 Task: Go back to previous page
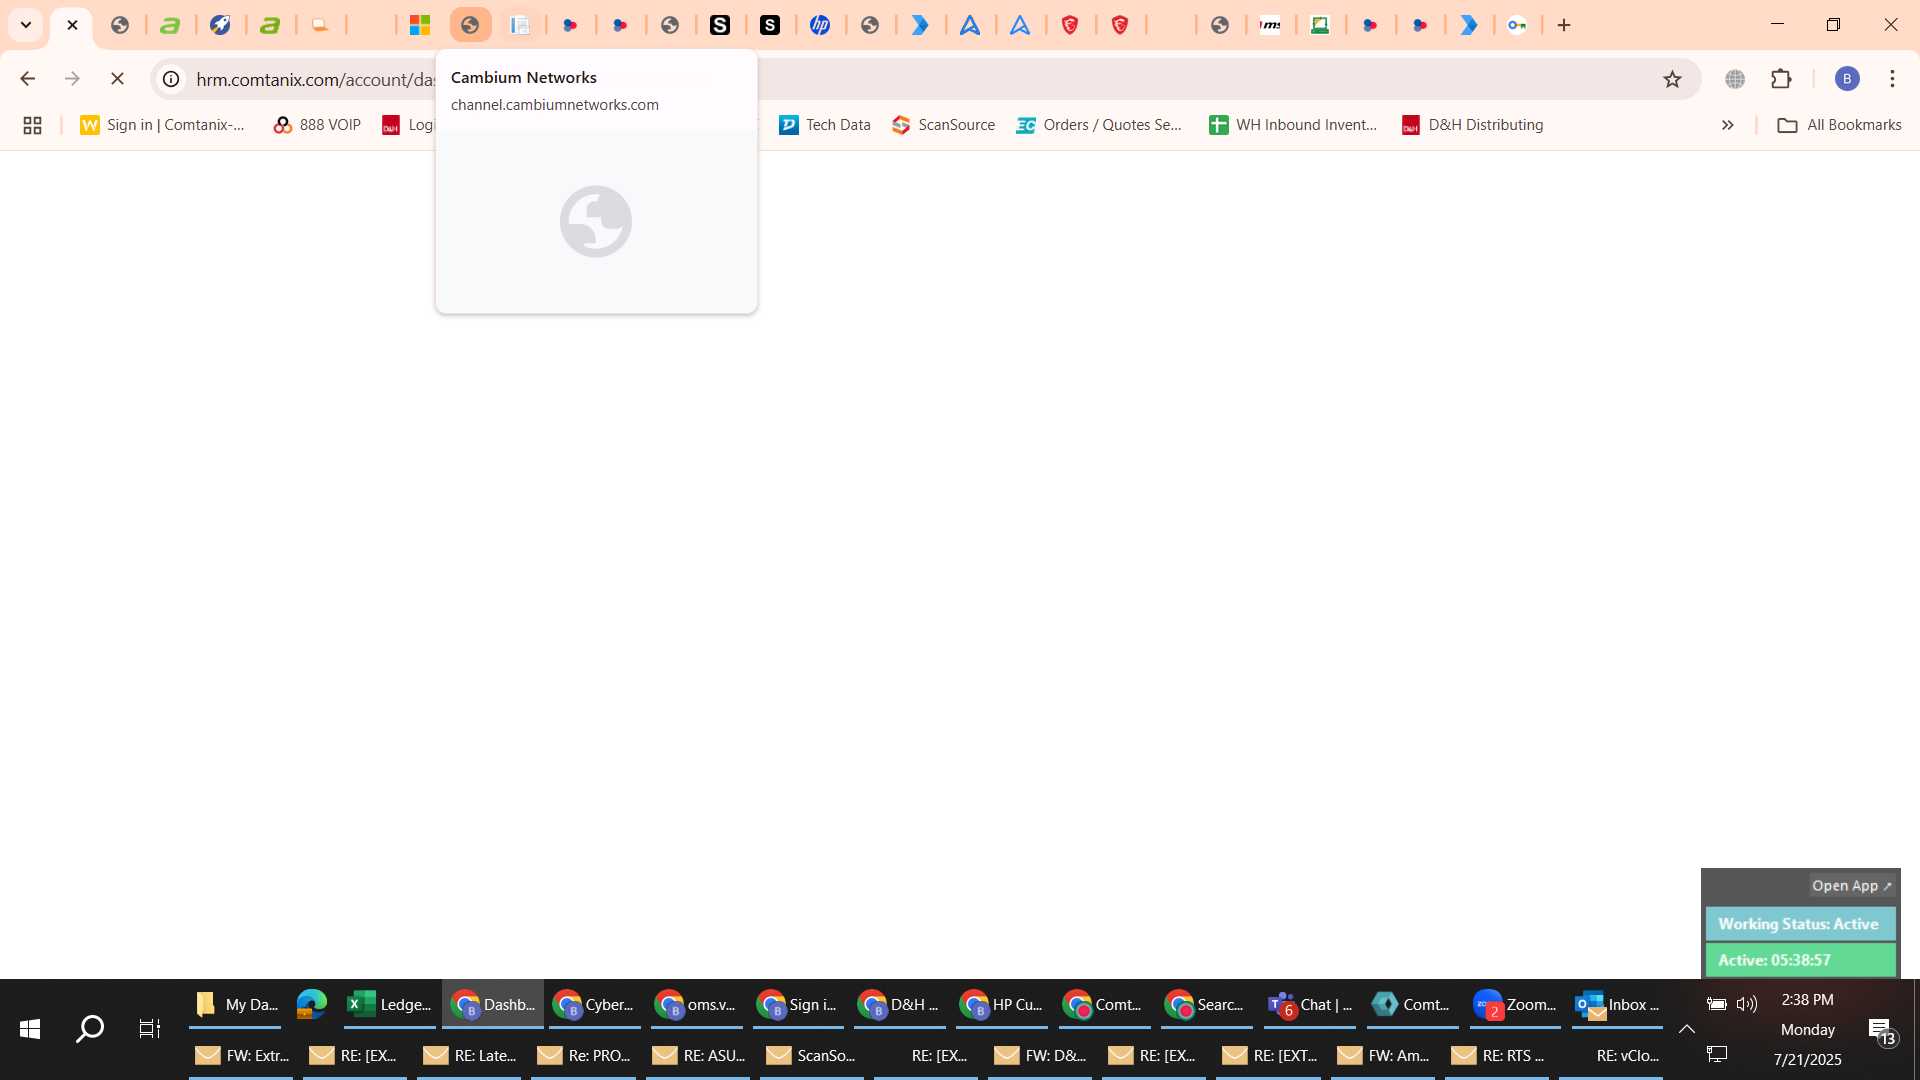(x=27, y=78)
